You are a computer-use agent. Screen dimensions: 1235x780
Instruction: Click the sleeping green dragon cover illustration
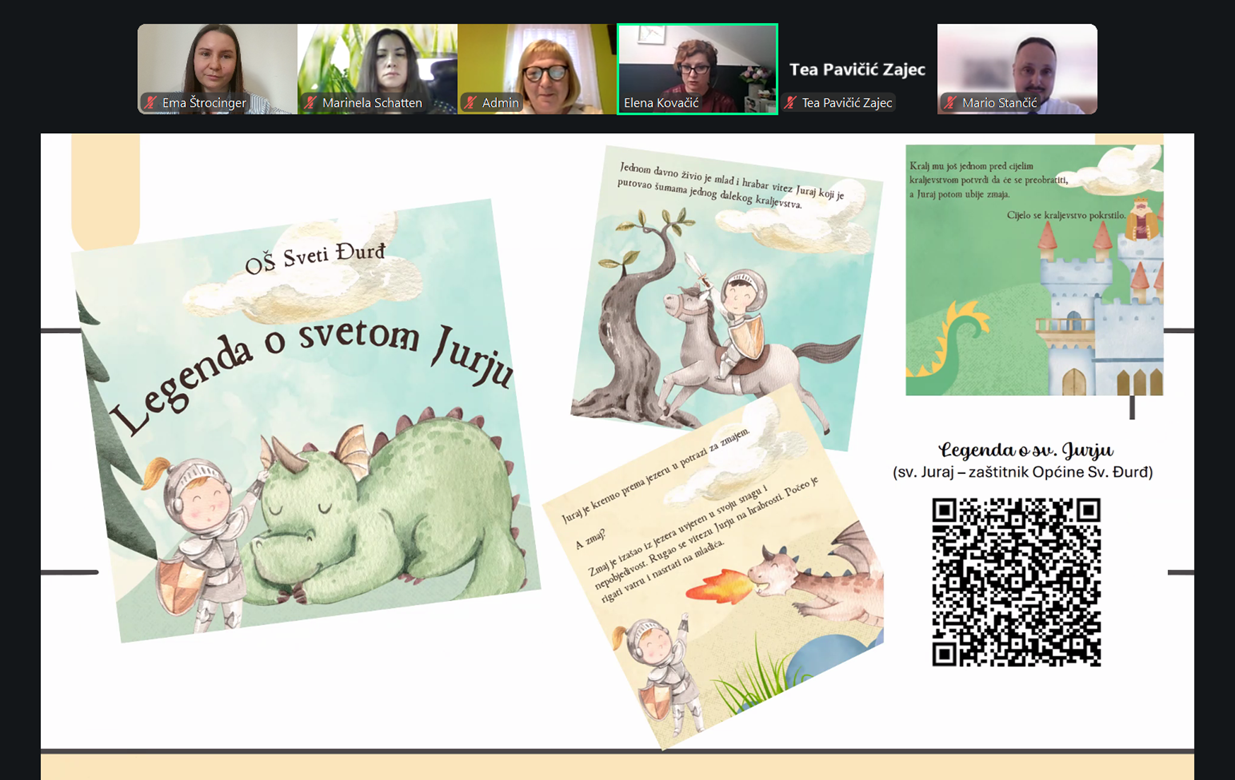pyautogui.click(x=390, y=510)
